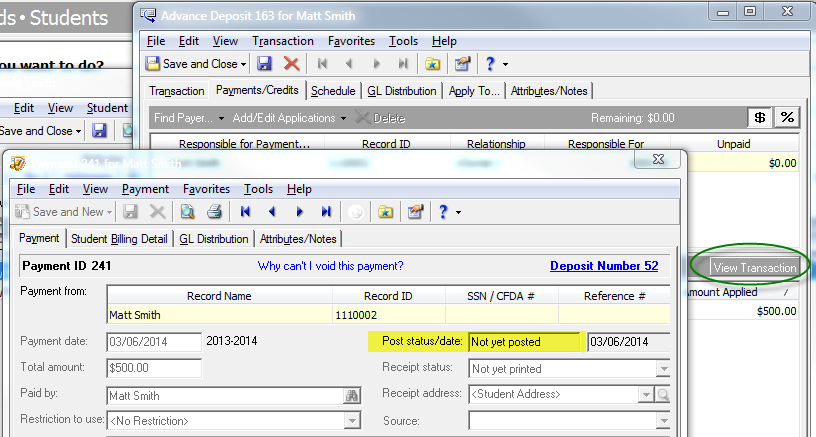The width and height of the screenshot is (816, 437).
Task: Switch to the Transaction tab
Action: (x=176, y=91)
